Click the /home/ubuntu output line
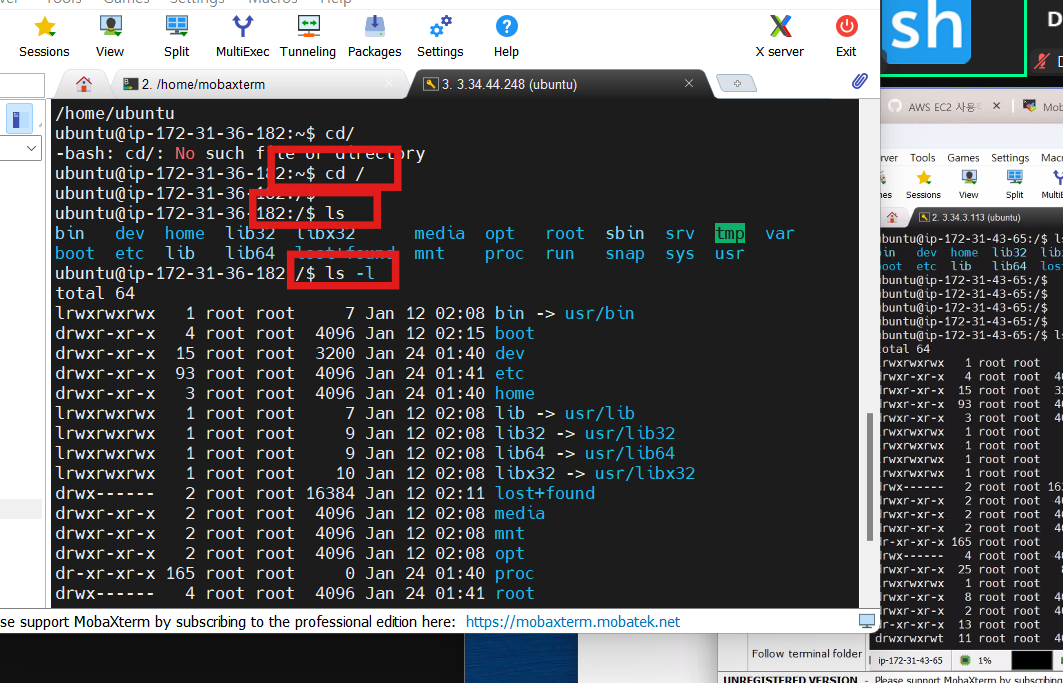 click(115, 113)
